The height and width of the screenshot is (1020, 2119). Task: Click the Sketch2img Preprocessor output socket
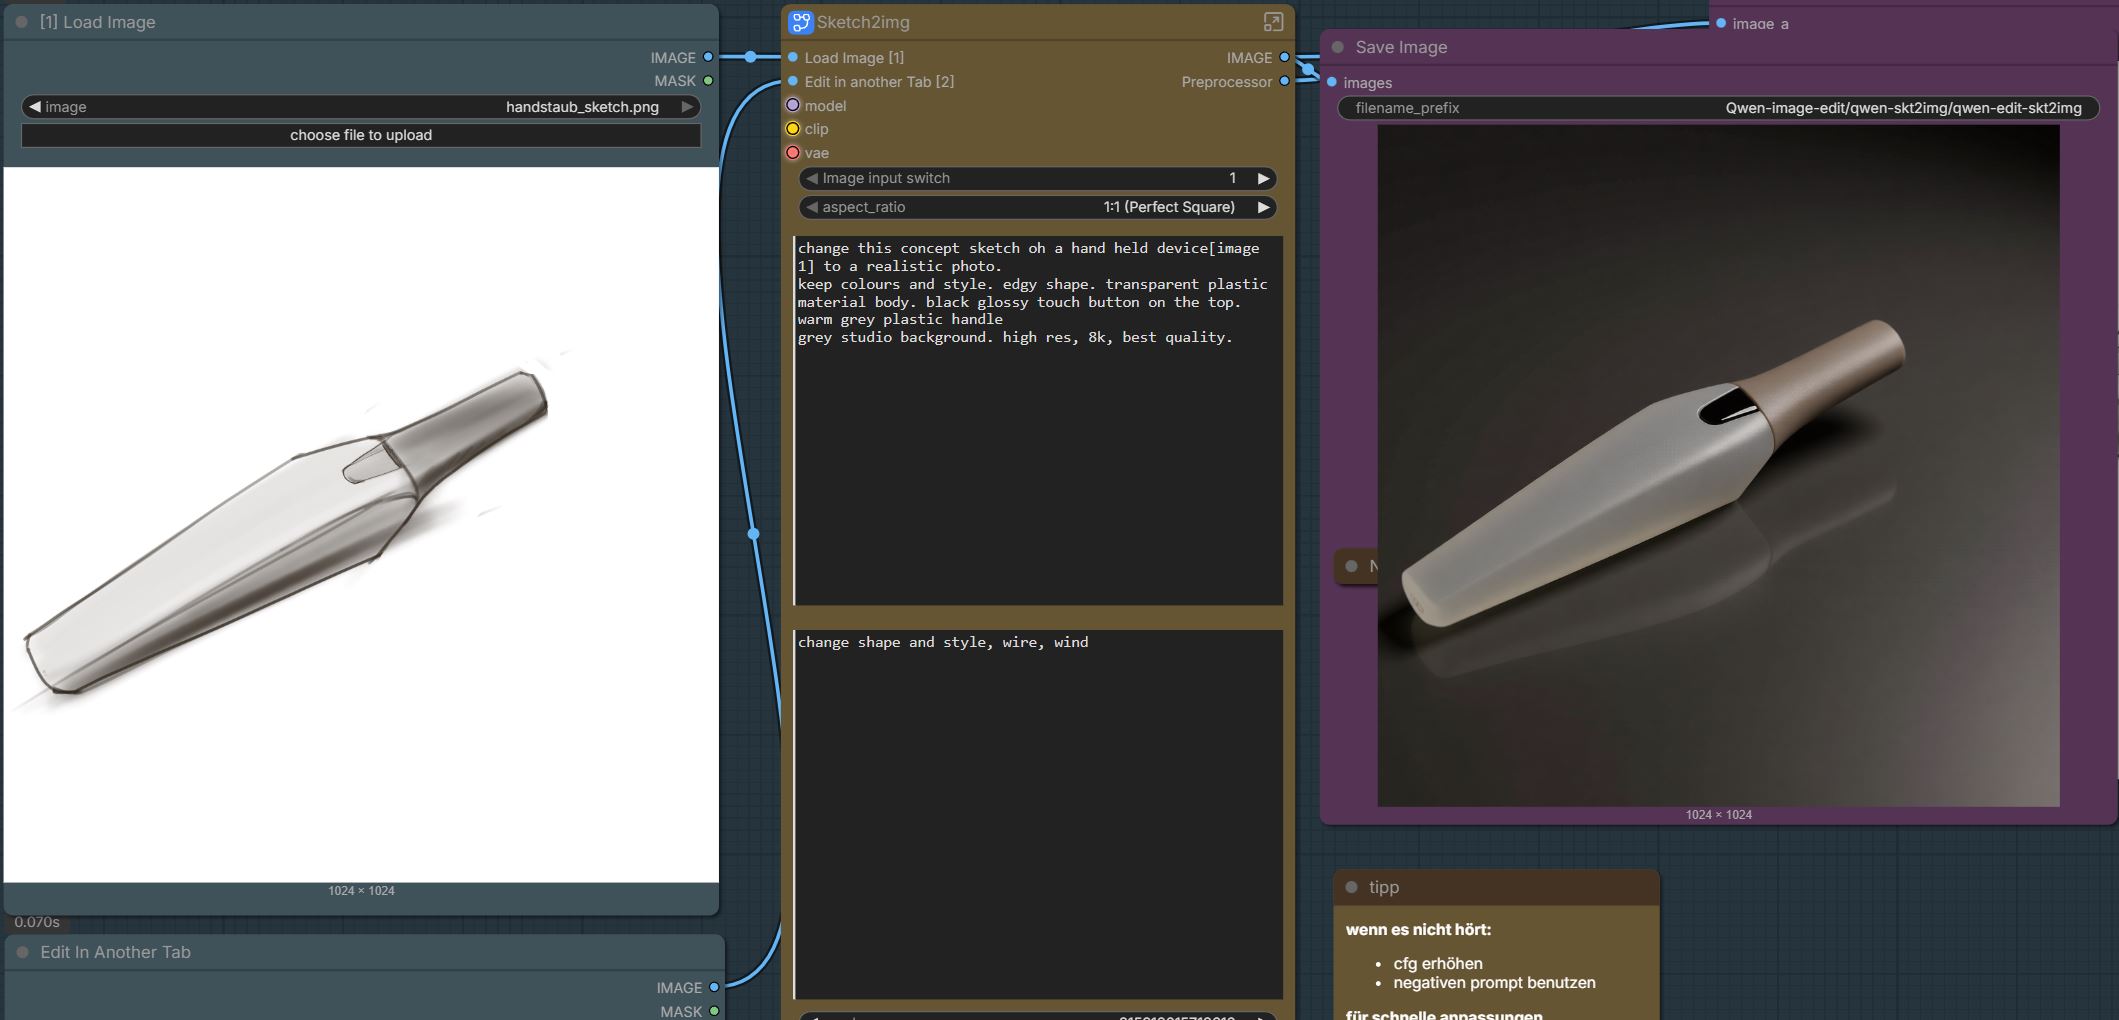[1285, 81]
